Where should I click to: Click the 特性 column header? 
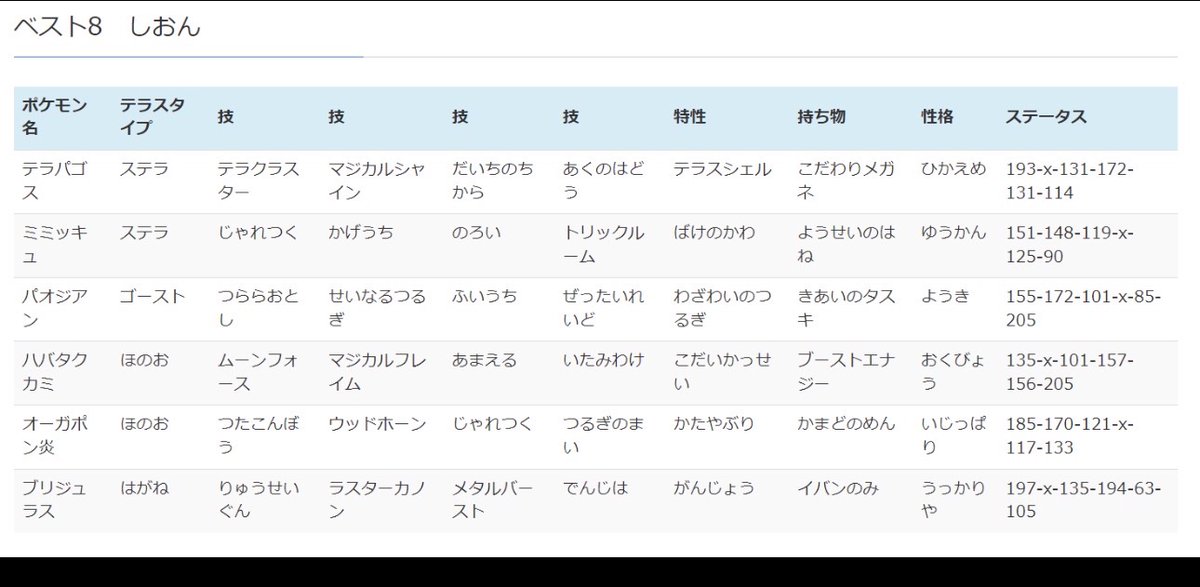(x=689, y=117)
